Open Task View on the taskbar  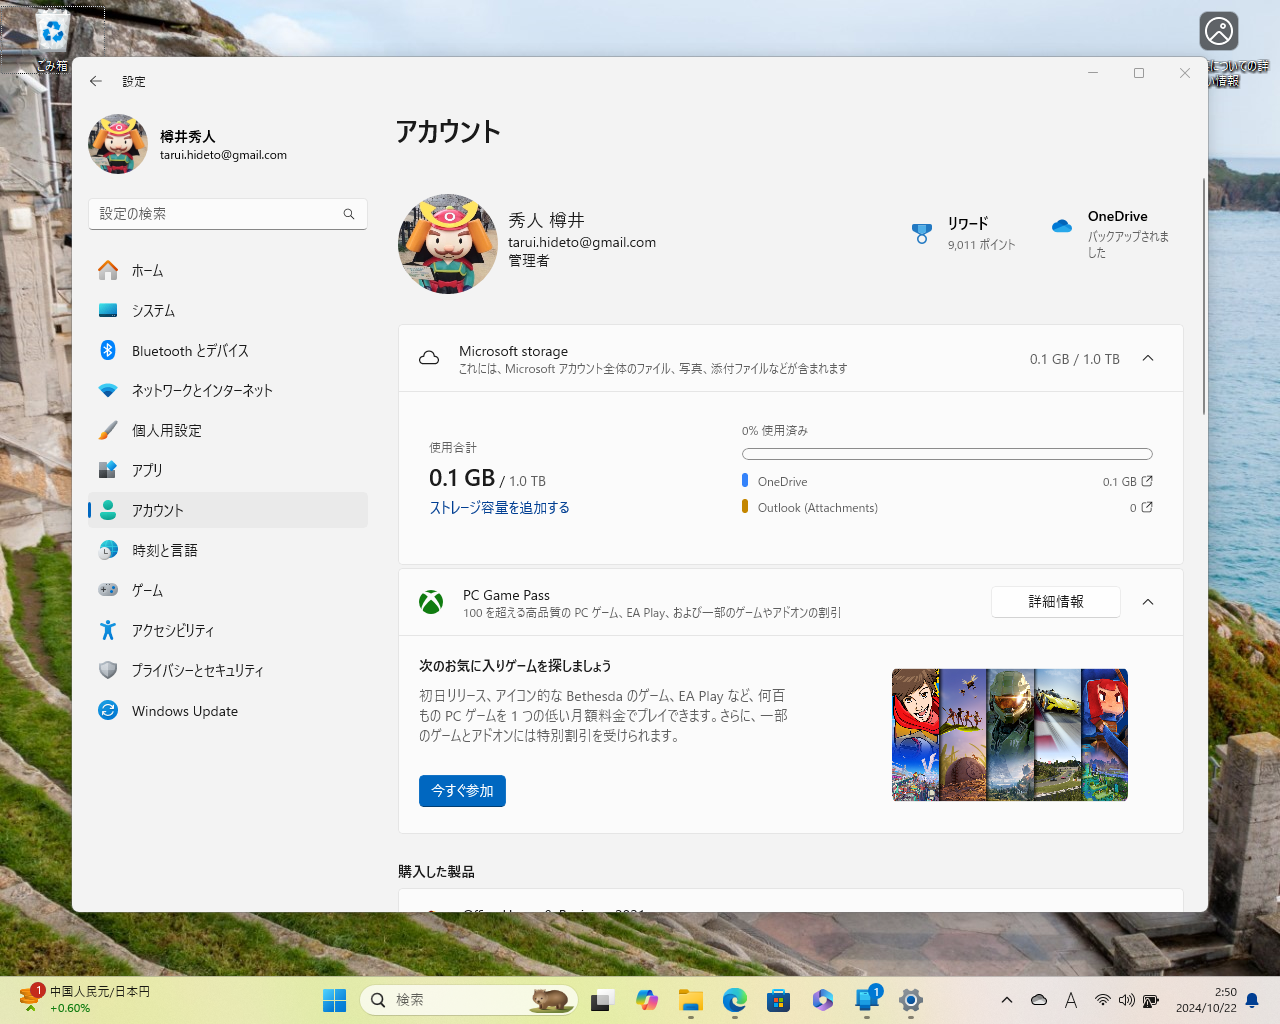point(602,1000)
